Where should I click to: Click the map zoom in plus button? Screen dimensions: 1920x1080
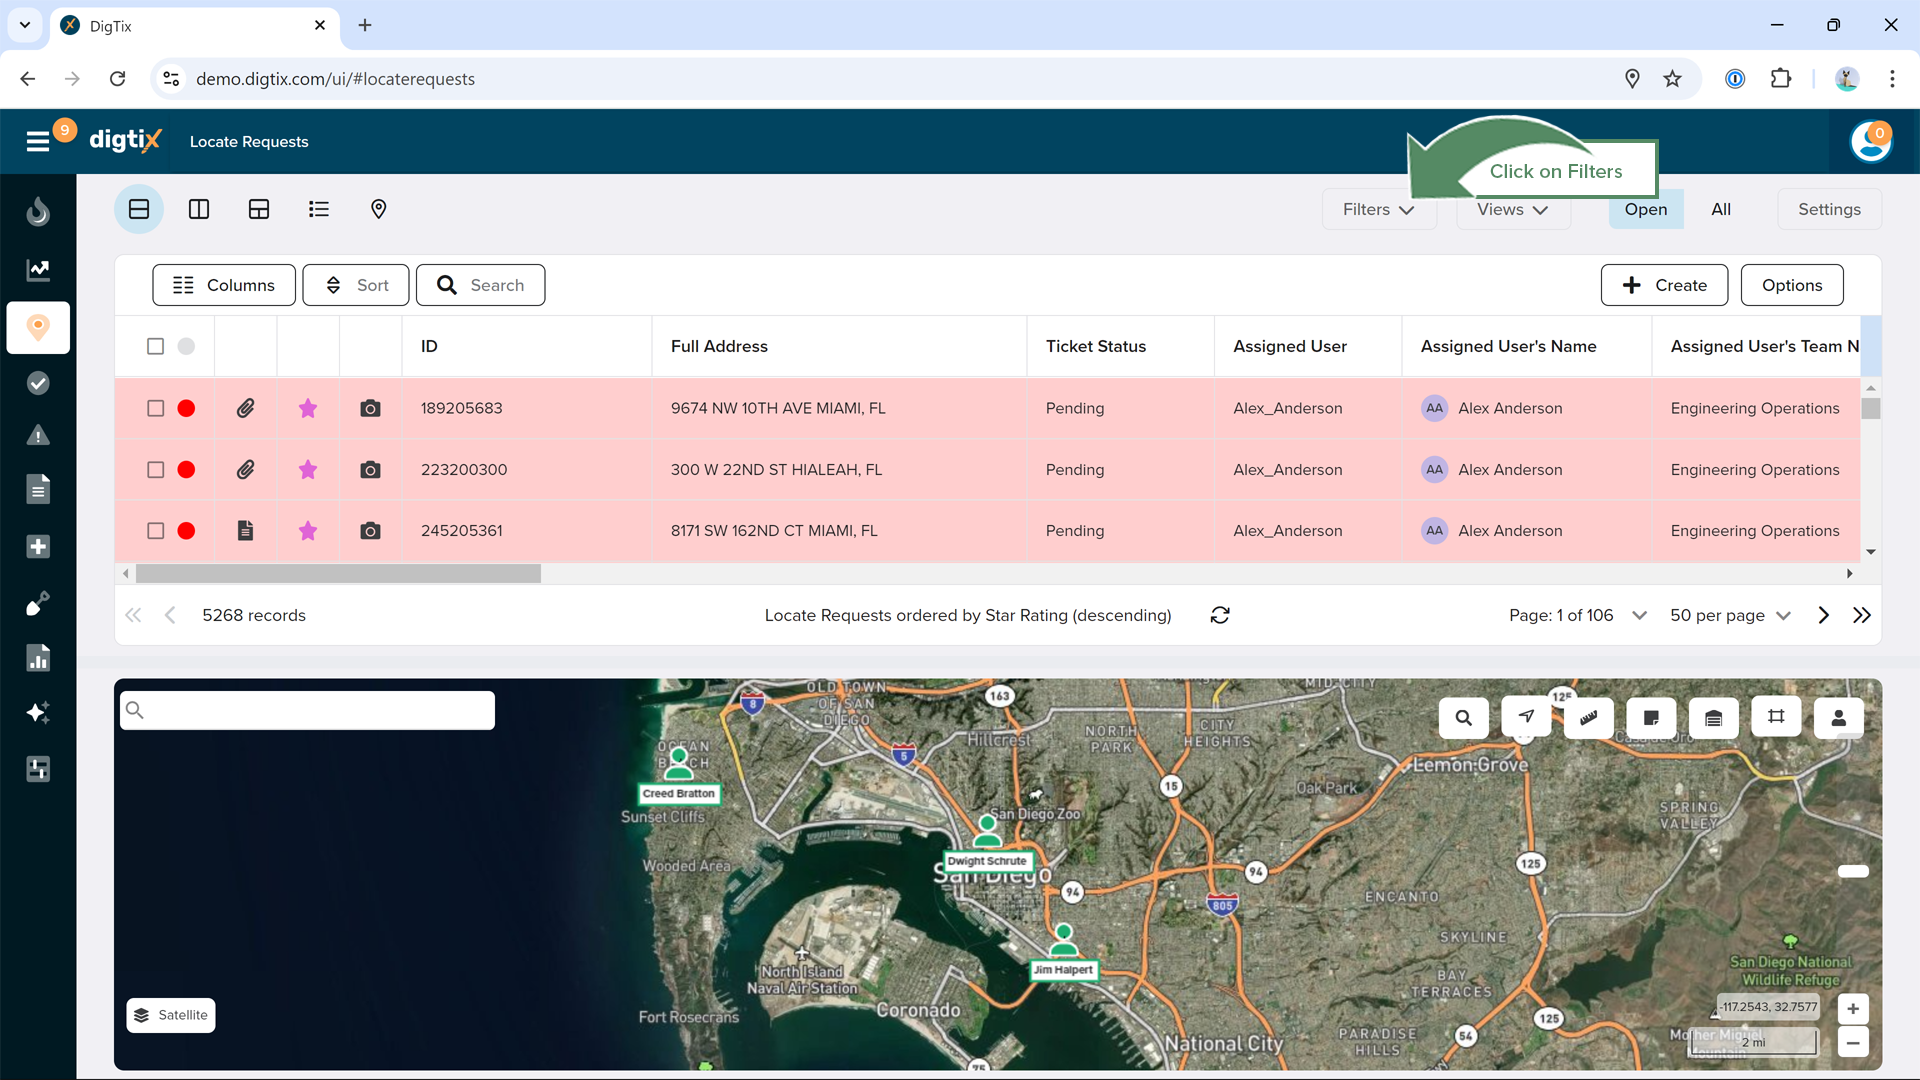1853,1008
